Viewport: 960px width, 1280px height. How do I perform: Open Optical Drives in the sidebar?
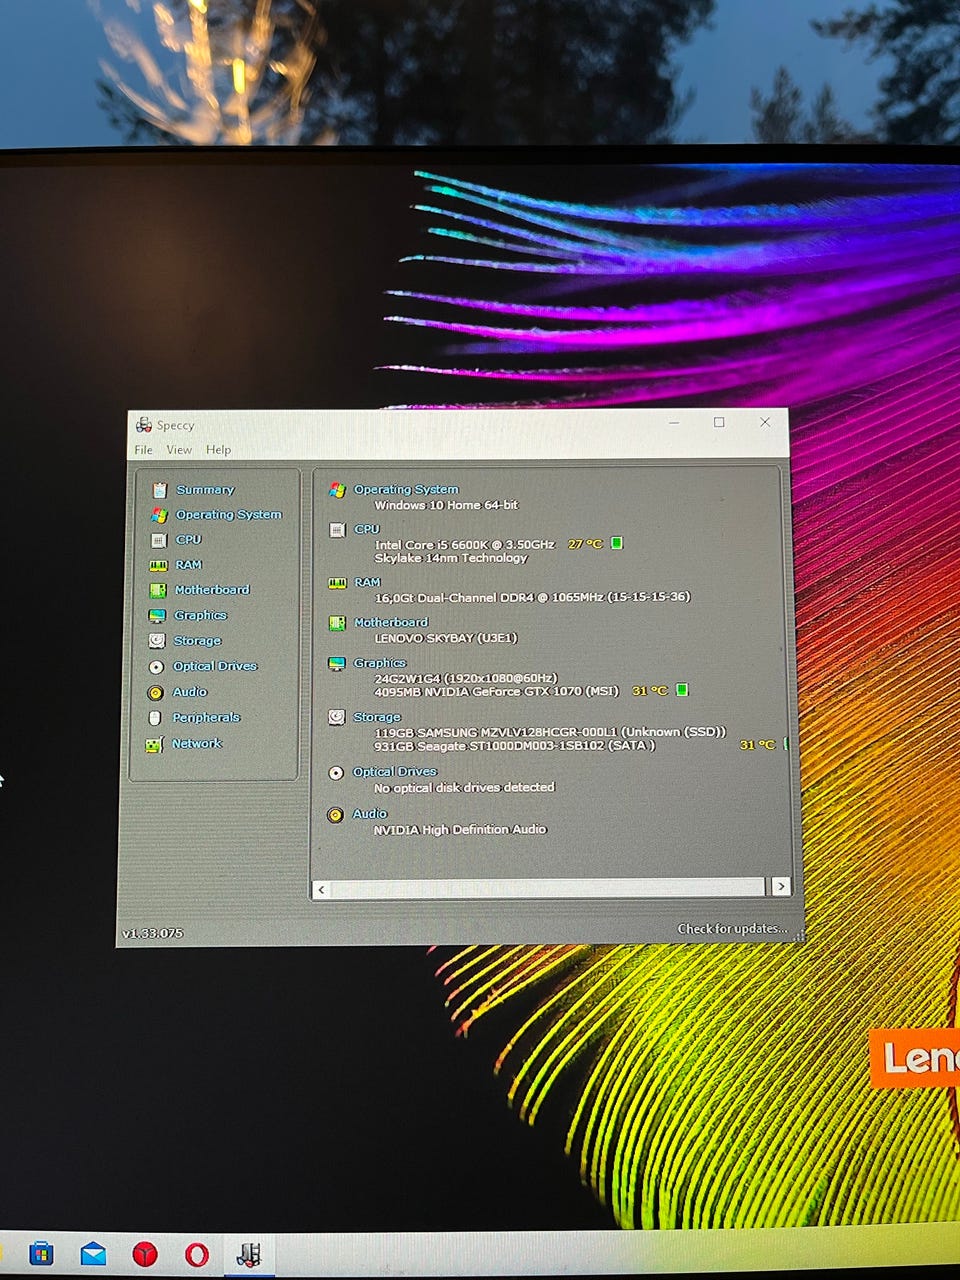click(x=215, y=666)
